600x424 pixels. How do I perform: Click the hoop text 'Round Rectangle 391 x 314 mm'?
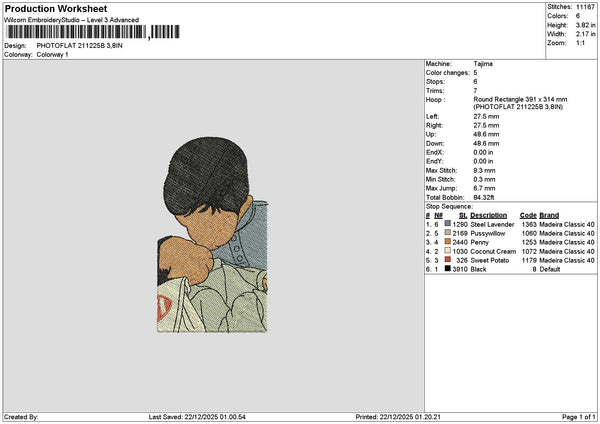520,99
